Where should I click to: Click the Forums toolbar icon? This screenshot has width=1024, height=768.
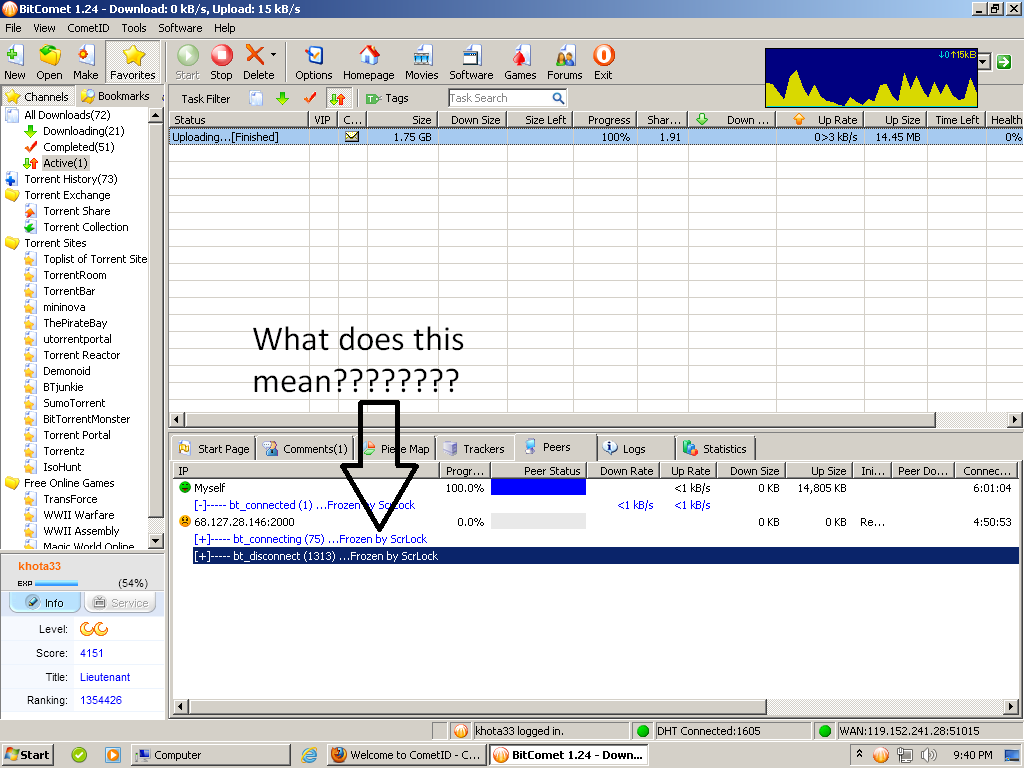pyautogui.click(x=564, y=61)
